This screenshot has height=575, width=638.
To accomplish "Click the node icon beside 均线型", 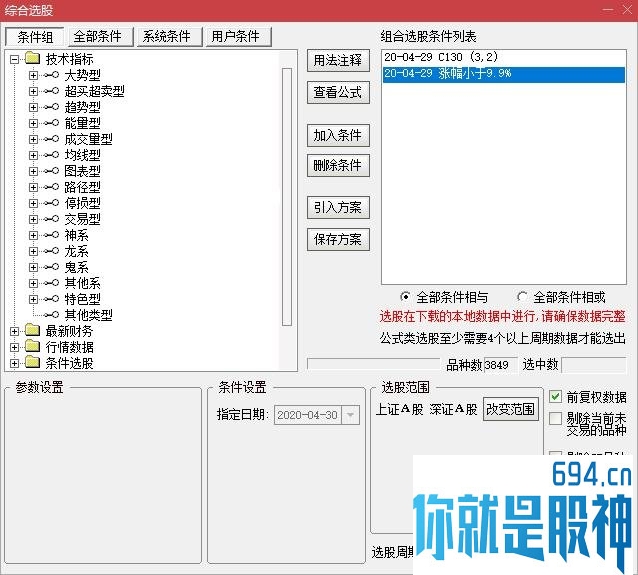I will click(x=51, y=155).
